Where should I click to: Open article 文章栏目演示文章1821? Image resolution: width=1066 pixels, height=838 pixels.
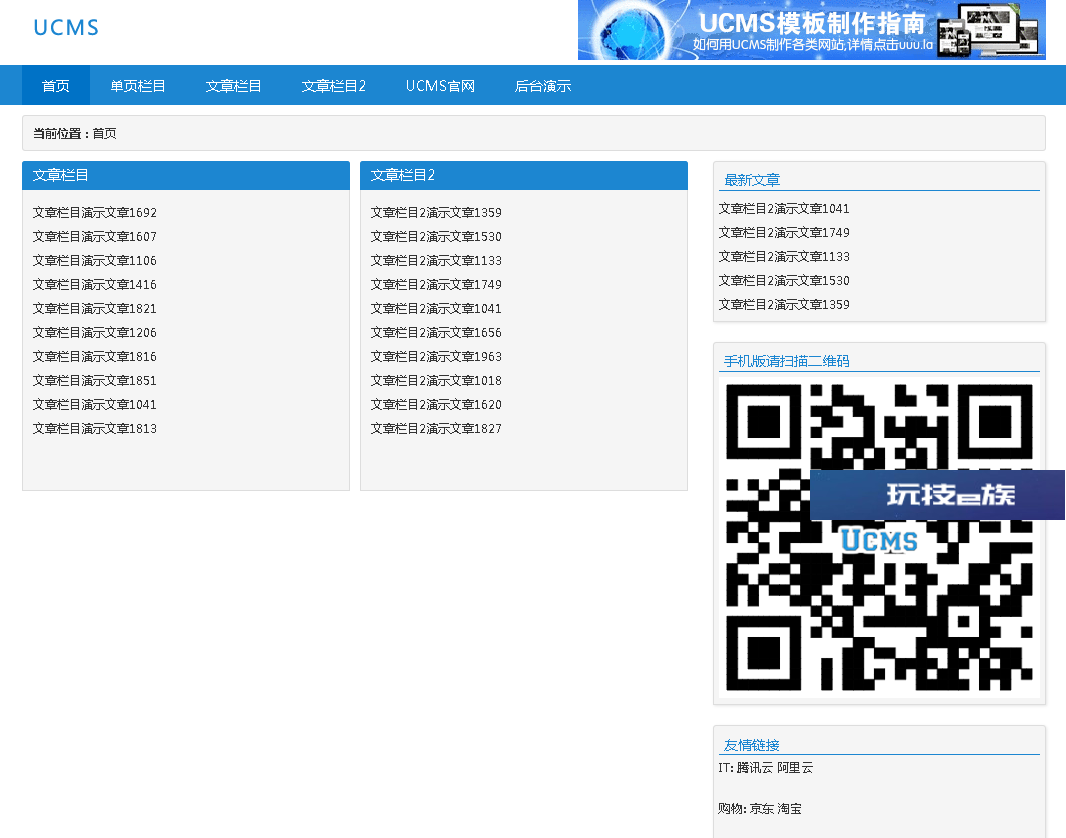tap(94, 309)
